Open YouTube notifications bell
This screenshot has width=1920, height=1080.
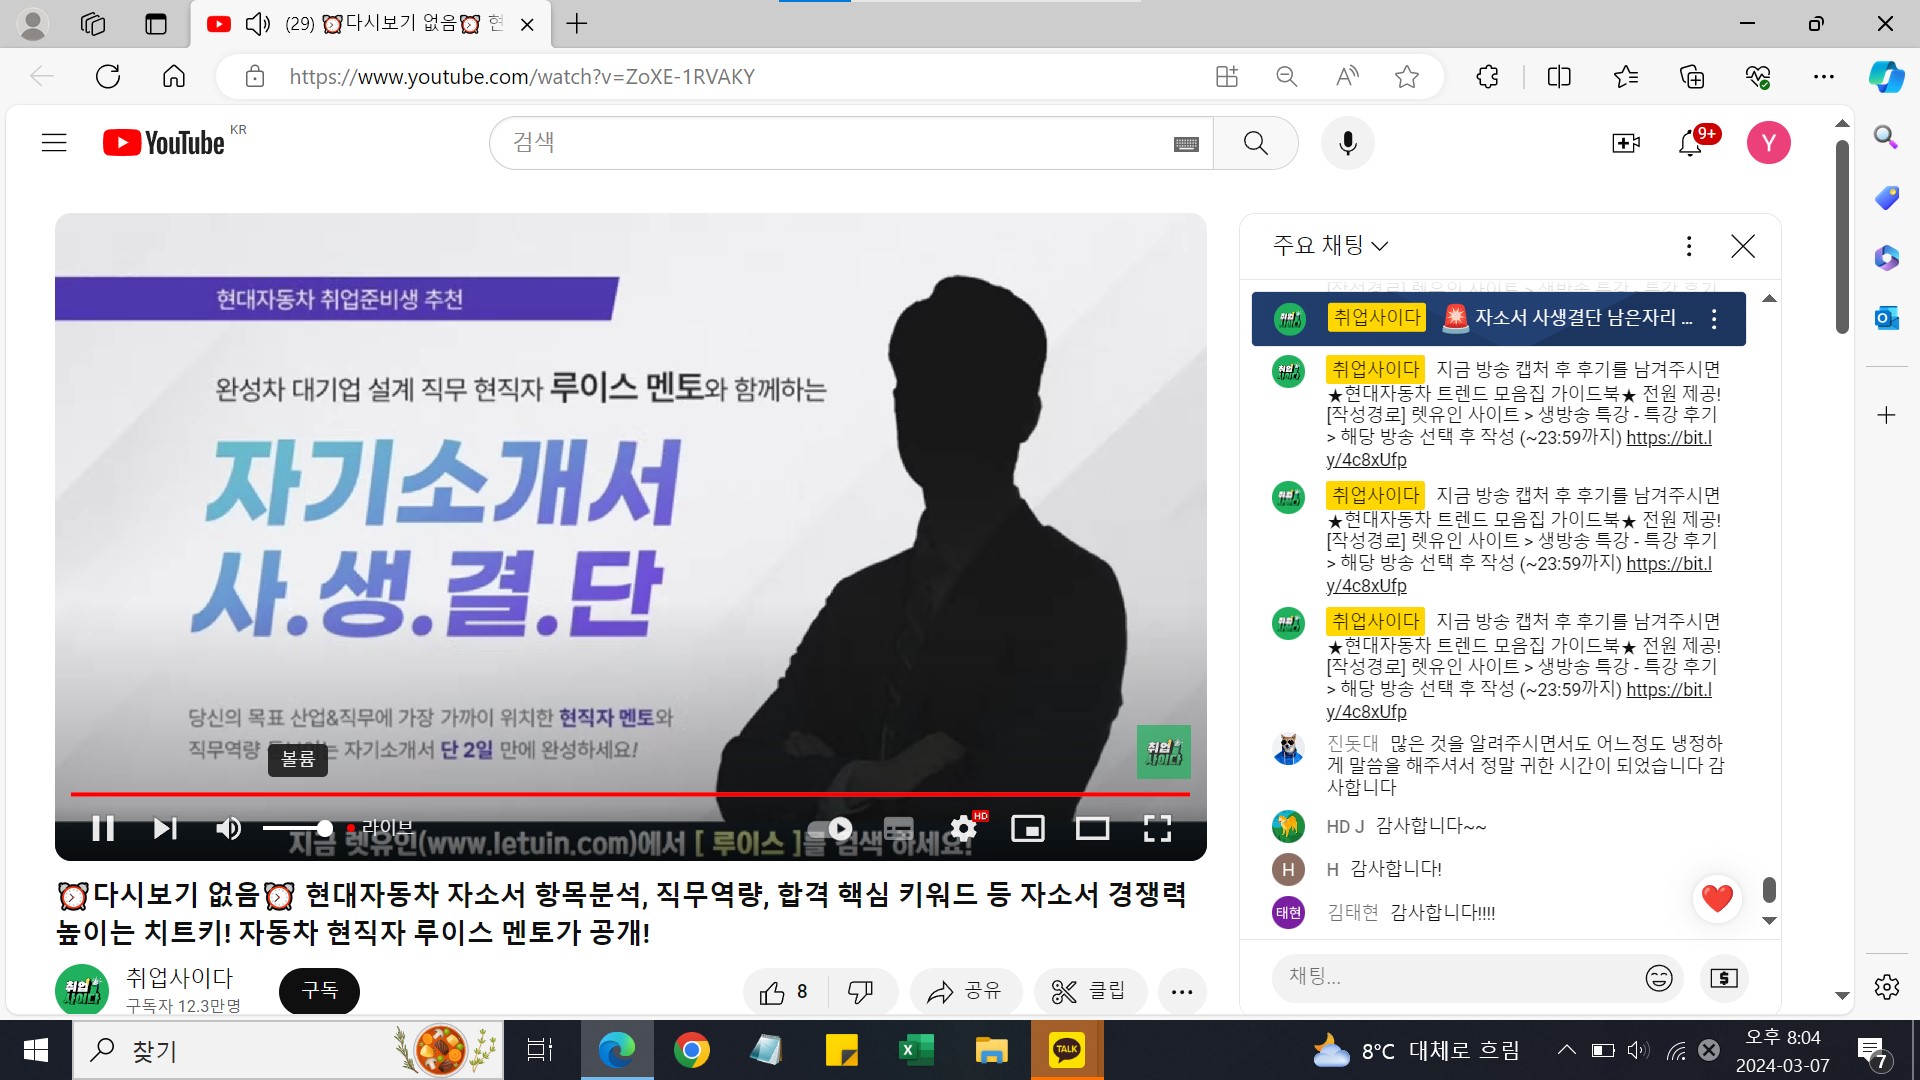pos(1690,143)
